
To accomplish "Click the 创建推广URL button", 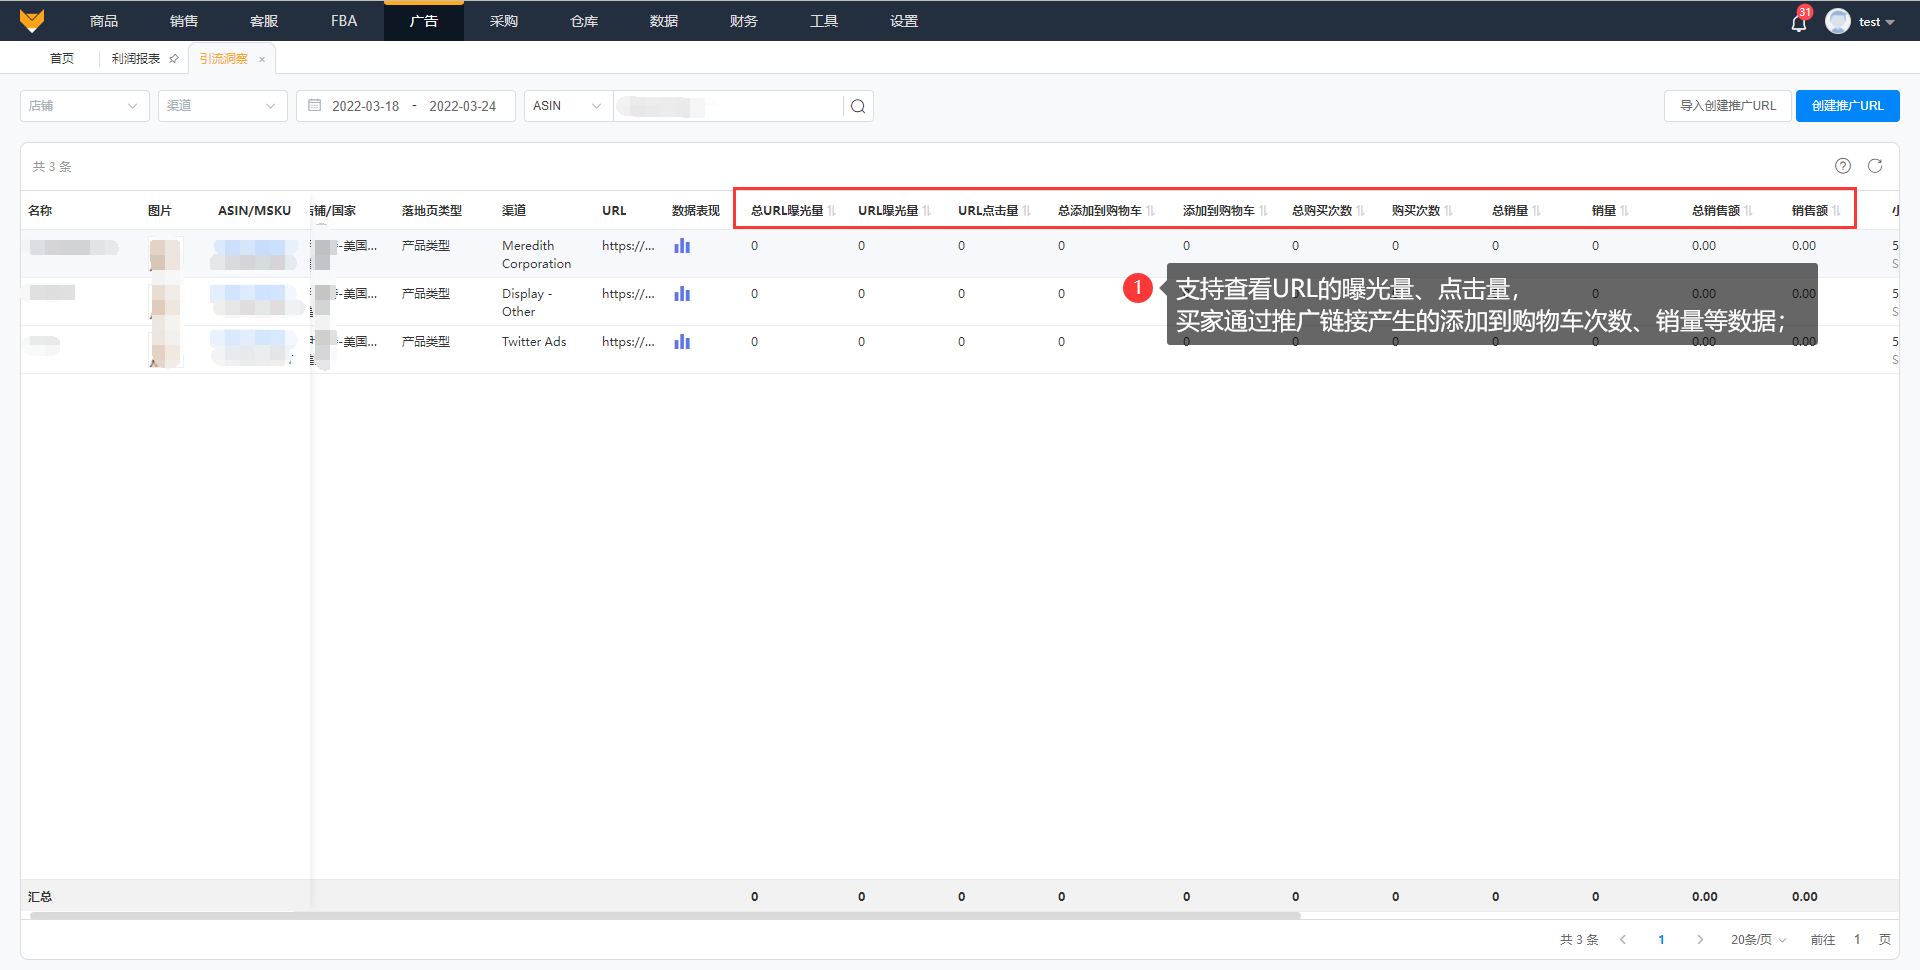I will point(1847,106).
